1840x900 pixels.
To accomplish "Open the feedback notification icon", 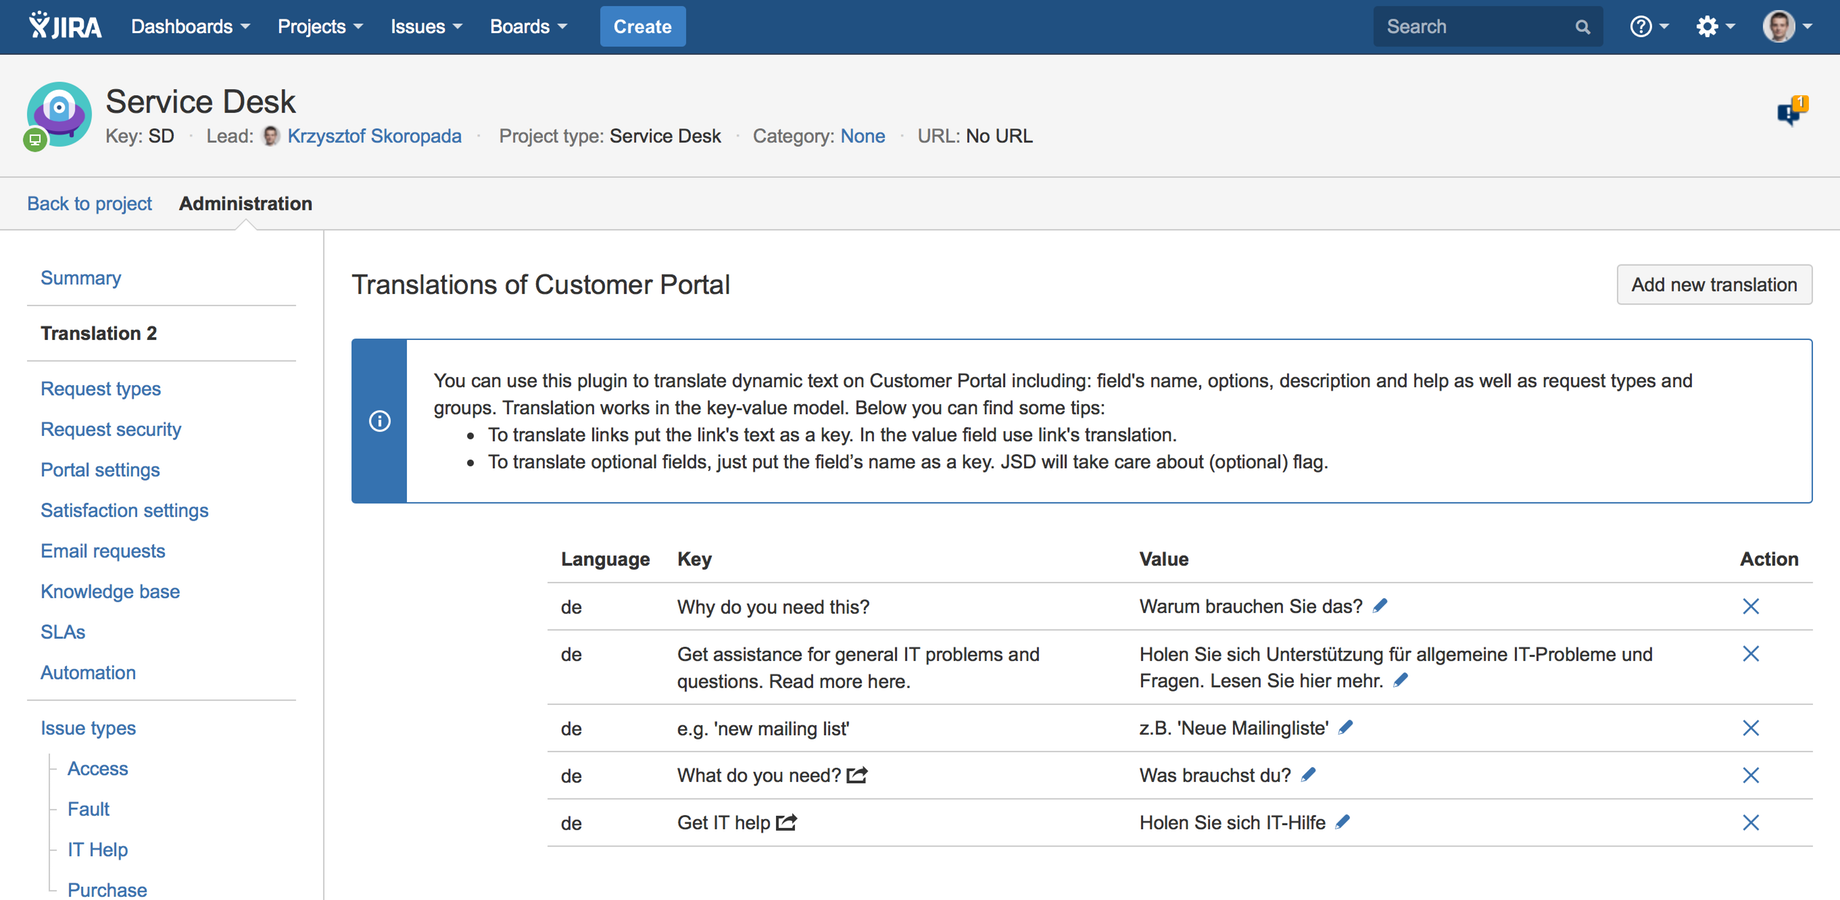I will 1791,111.
